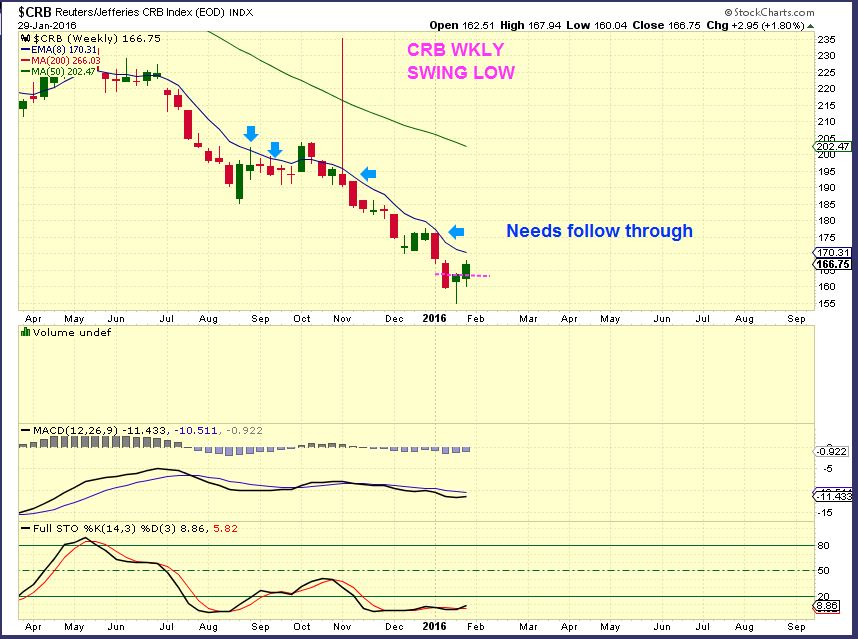This screenshot has width=858, height=639.
Task: Click the latest green weekly candle
Action: click(x=466, y=272)
